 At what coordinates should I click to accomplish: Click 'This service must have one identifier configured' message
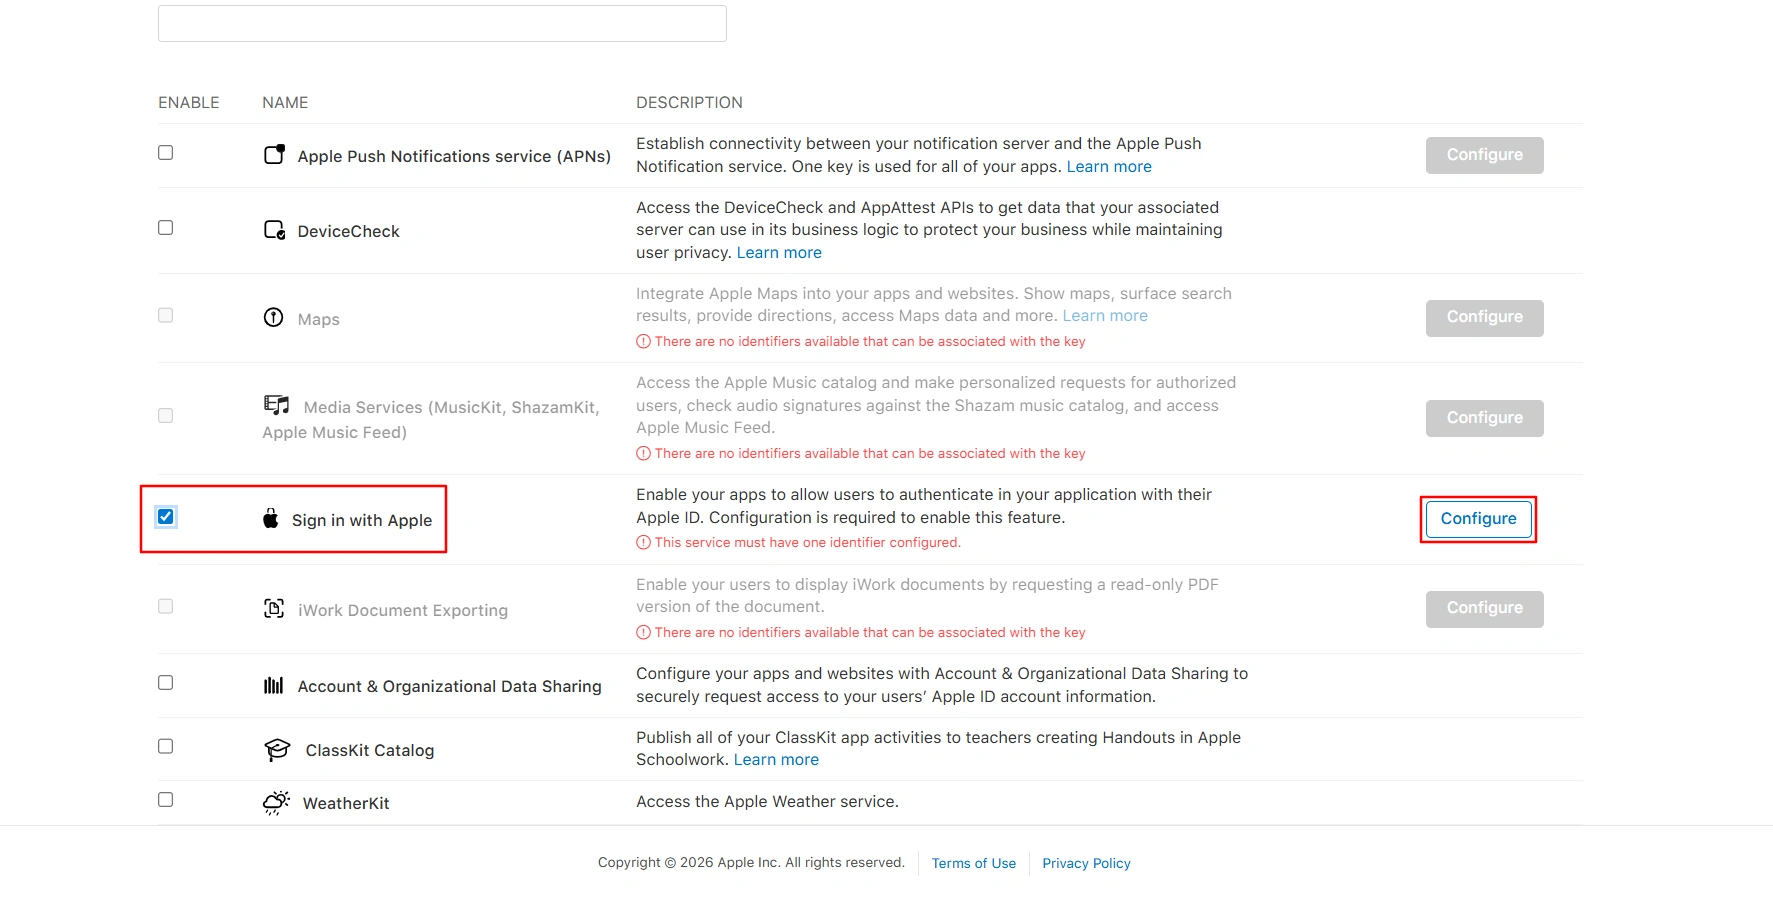coord(807,543)
